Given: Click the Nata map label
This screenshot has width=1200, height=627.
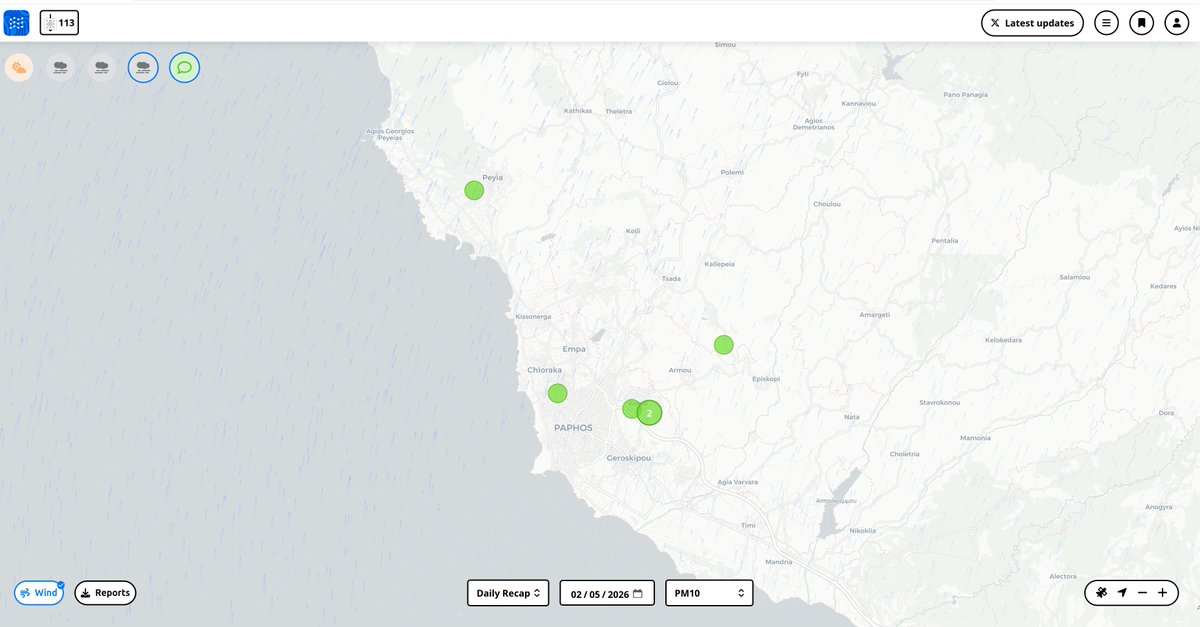Looking at the screenshot, I should pos(852,416).
